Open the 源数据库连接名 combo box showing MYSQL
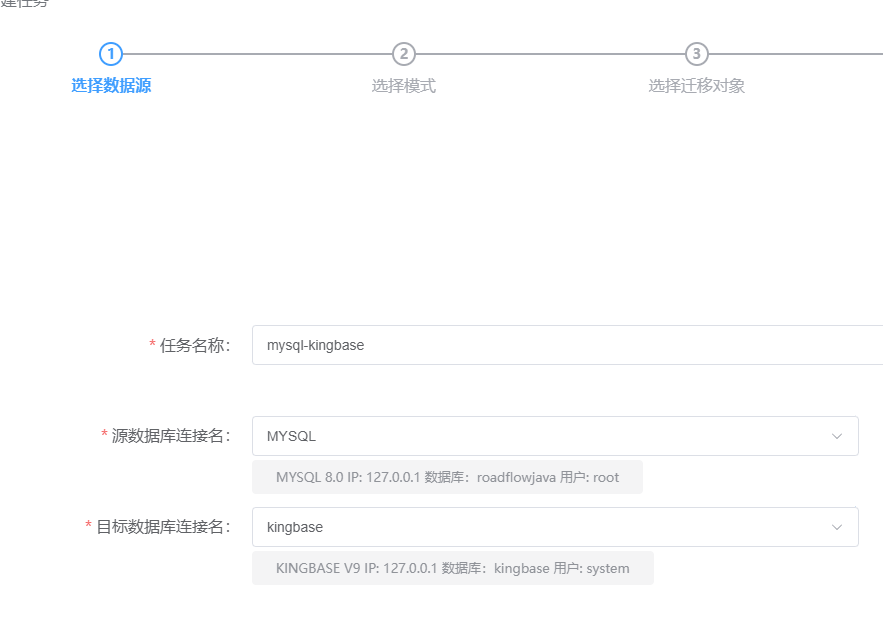The width and height of the screenshot is (883, 631). (x=540, y=436)
